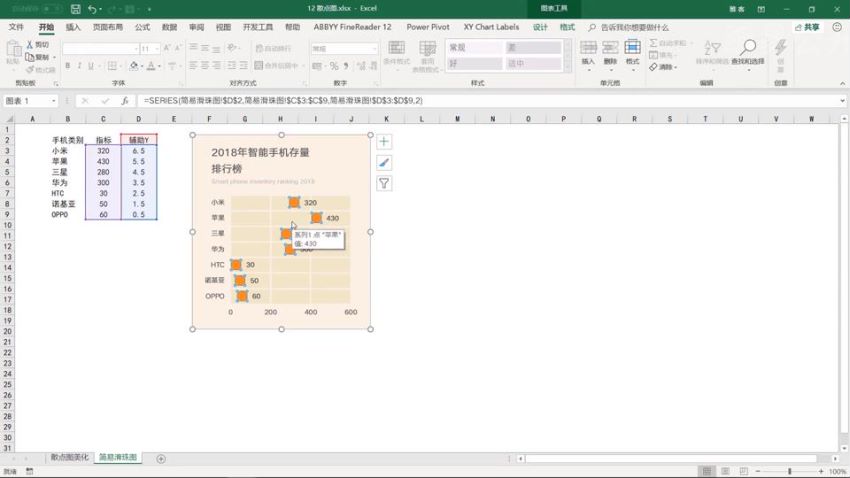The image size is (850, 478).
Task: Open the 公式 ribbon tab
Action: (142, 27)
